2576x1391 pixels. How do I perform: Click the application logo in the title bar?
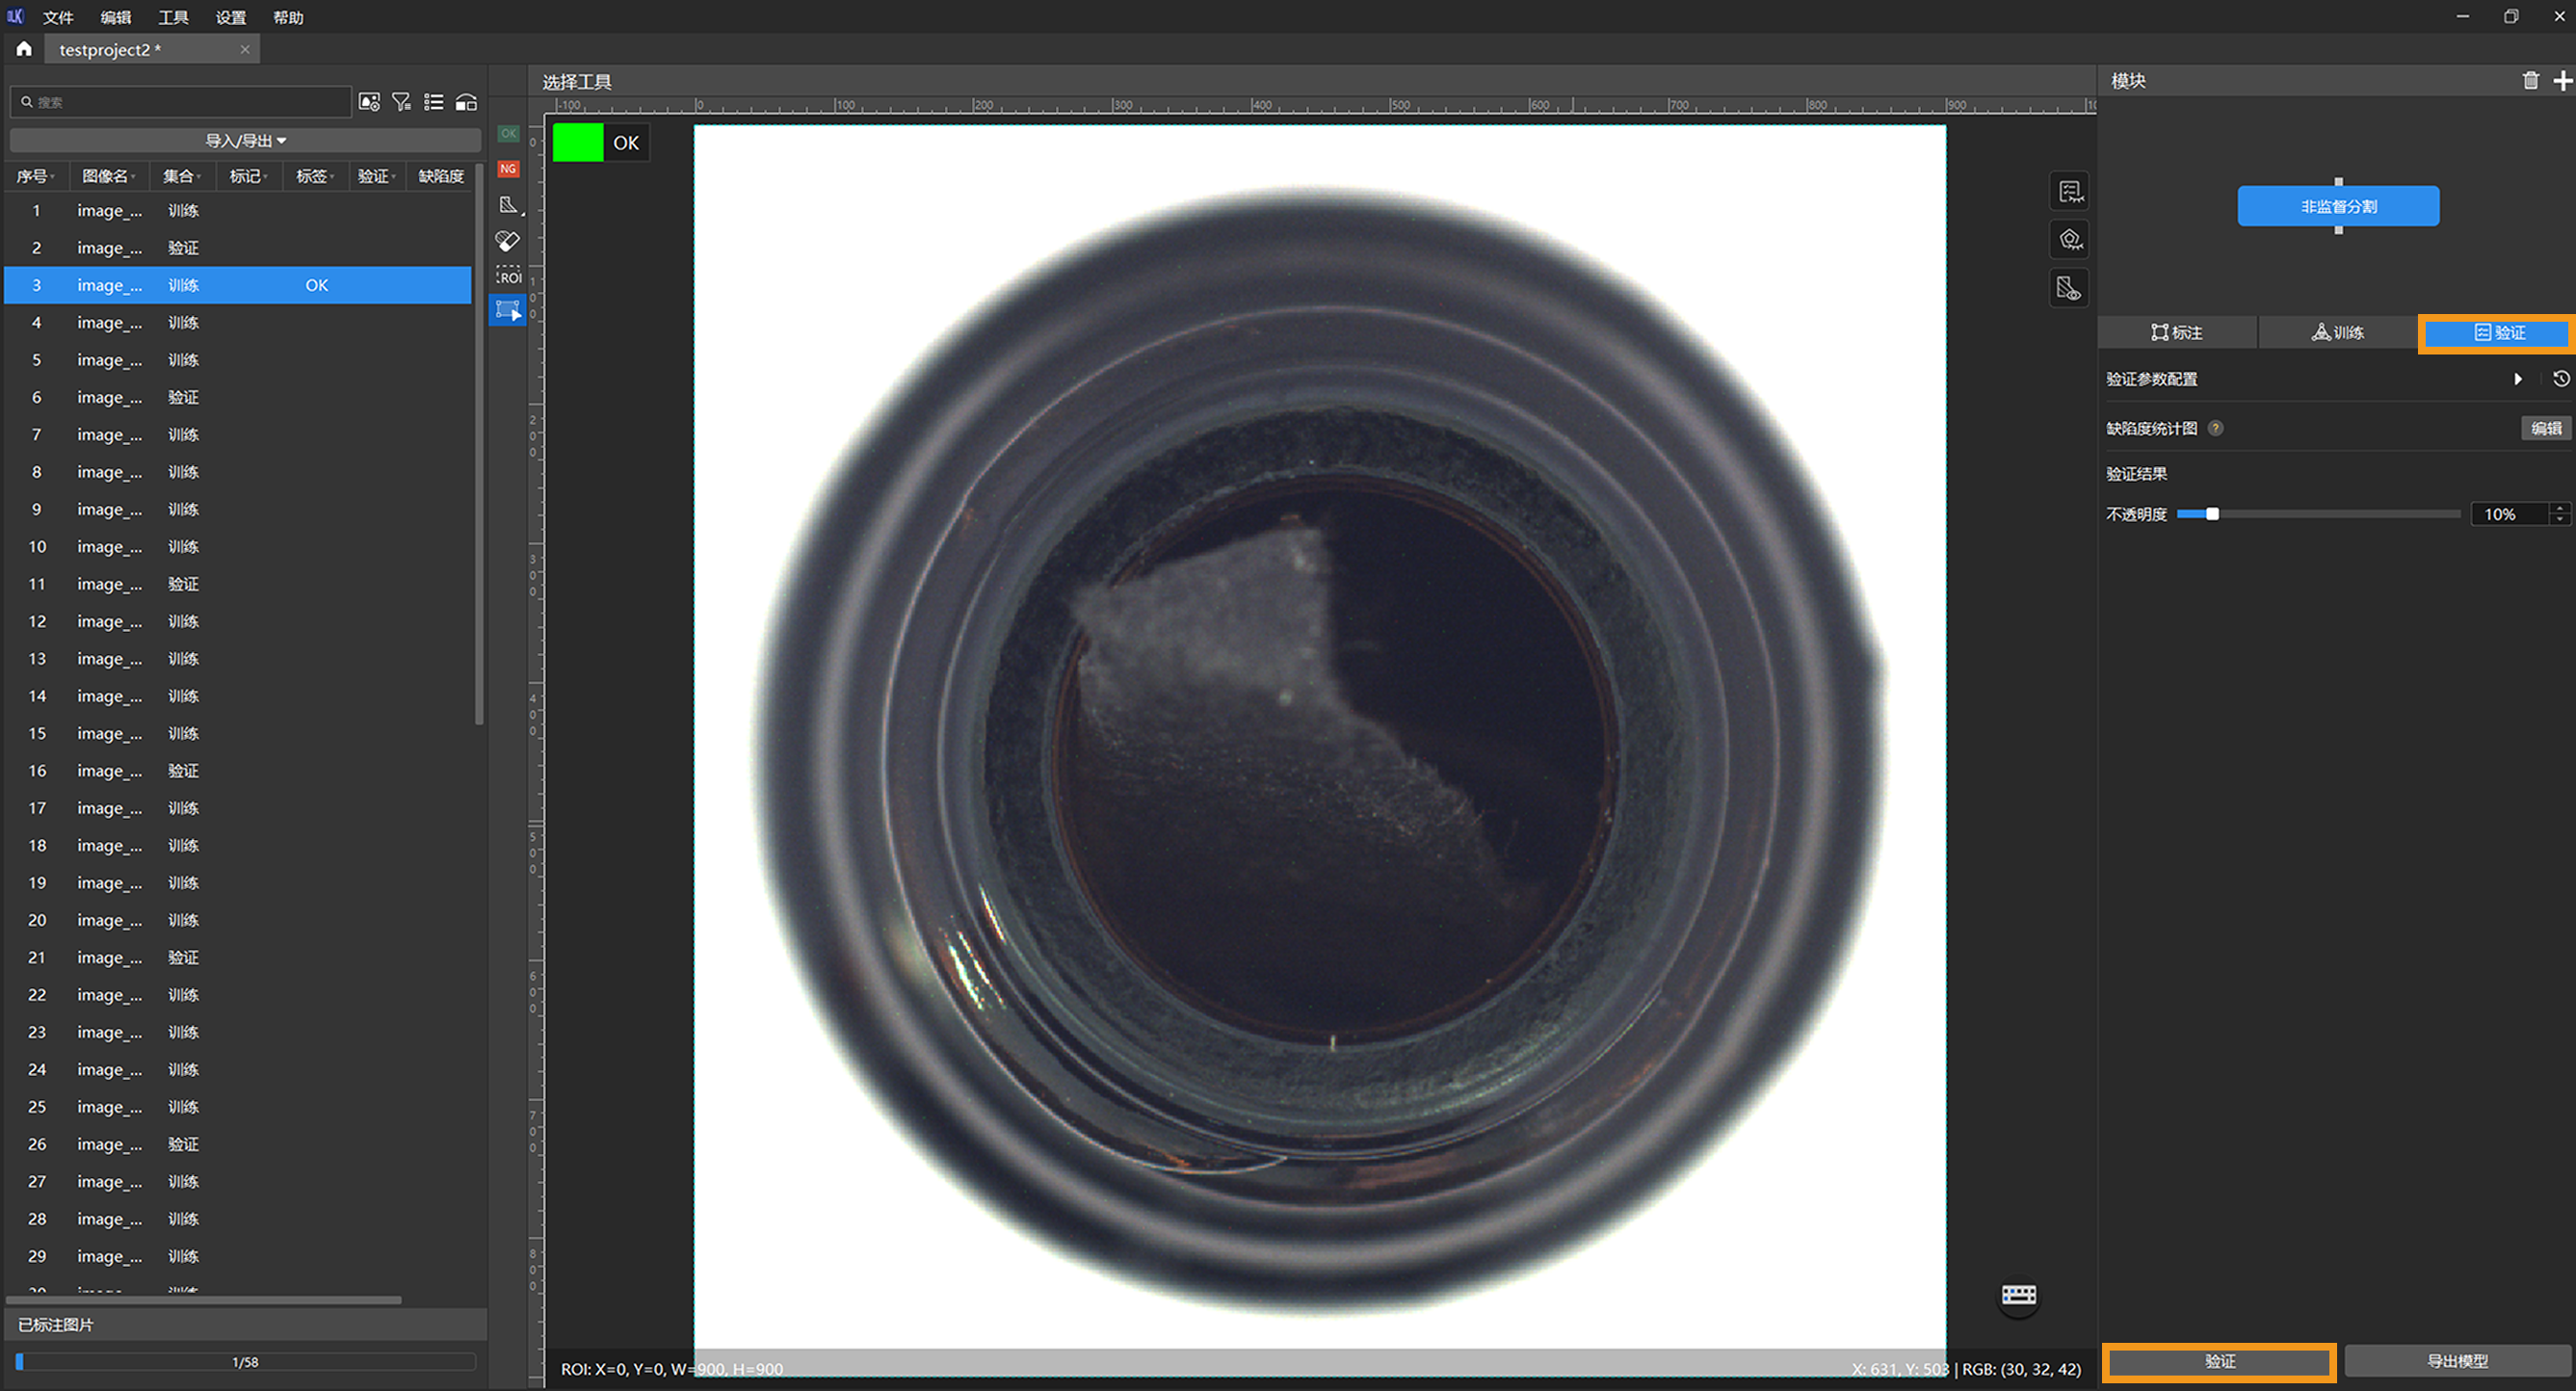[15, 16]
